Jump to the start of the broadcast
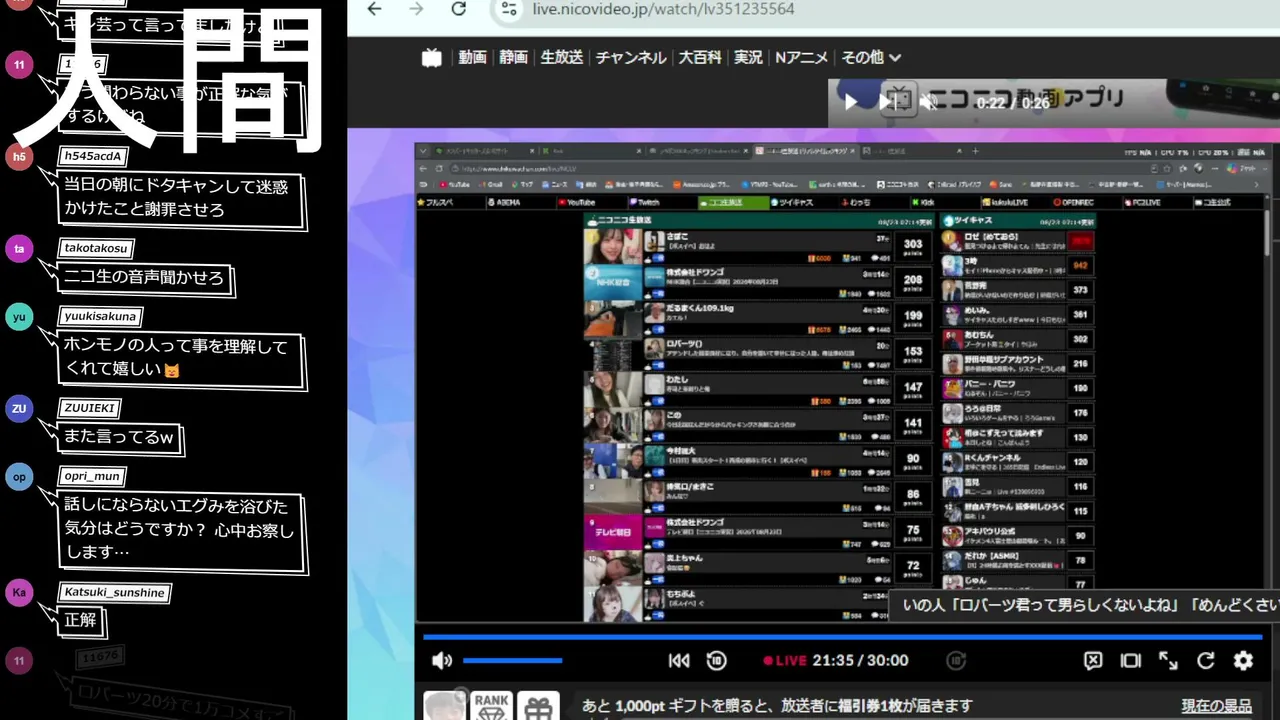1280x720 pixels. [x=679, y=660]
